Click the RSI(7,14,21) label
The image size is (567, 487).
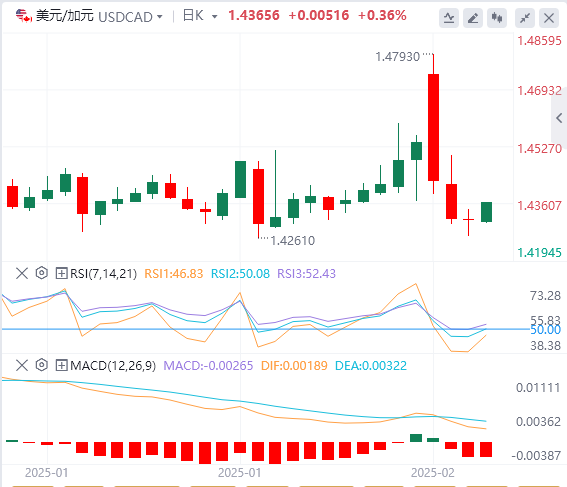click(103, 274)
